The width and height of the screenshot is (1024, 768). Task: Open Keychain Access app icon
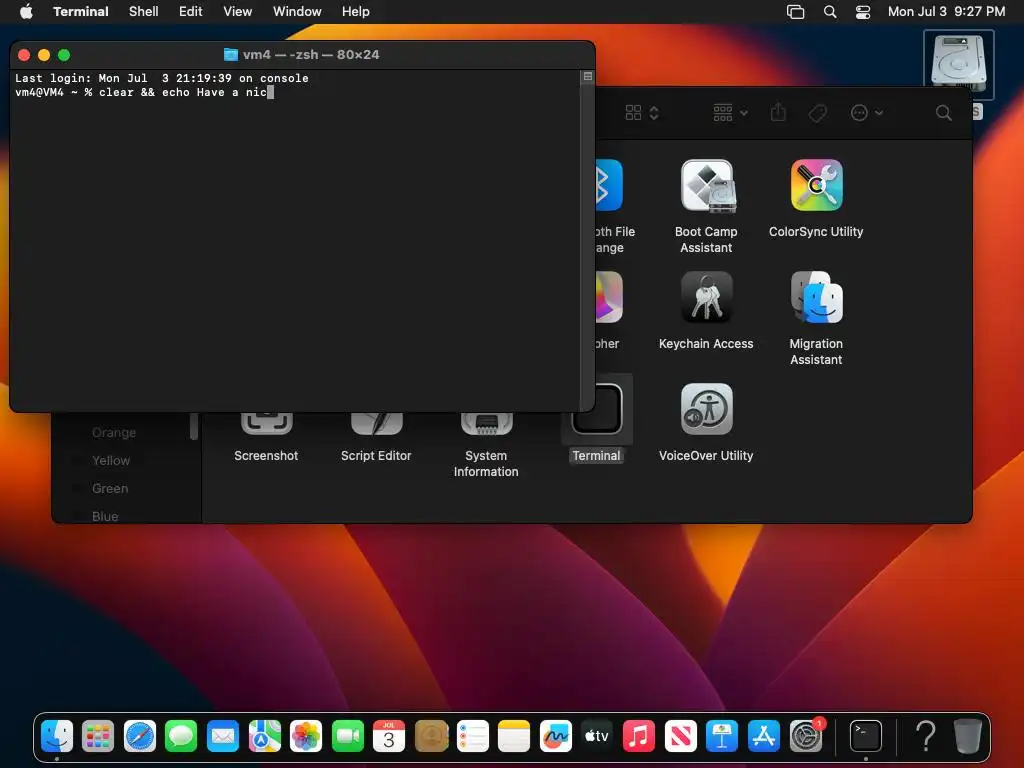click(x=706, y=297)
